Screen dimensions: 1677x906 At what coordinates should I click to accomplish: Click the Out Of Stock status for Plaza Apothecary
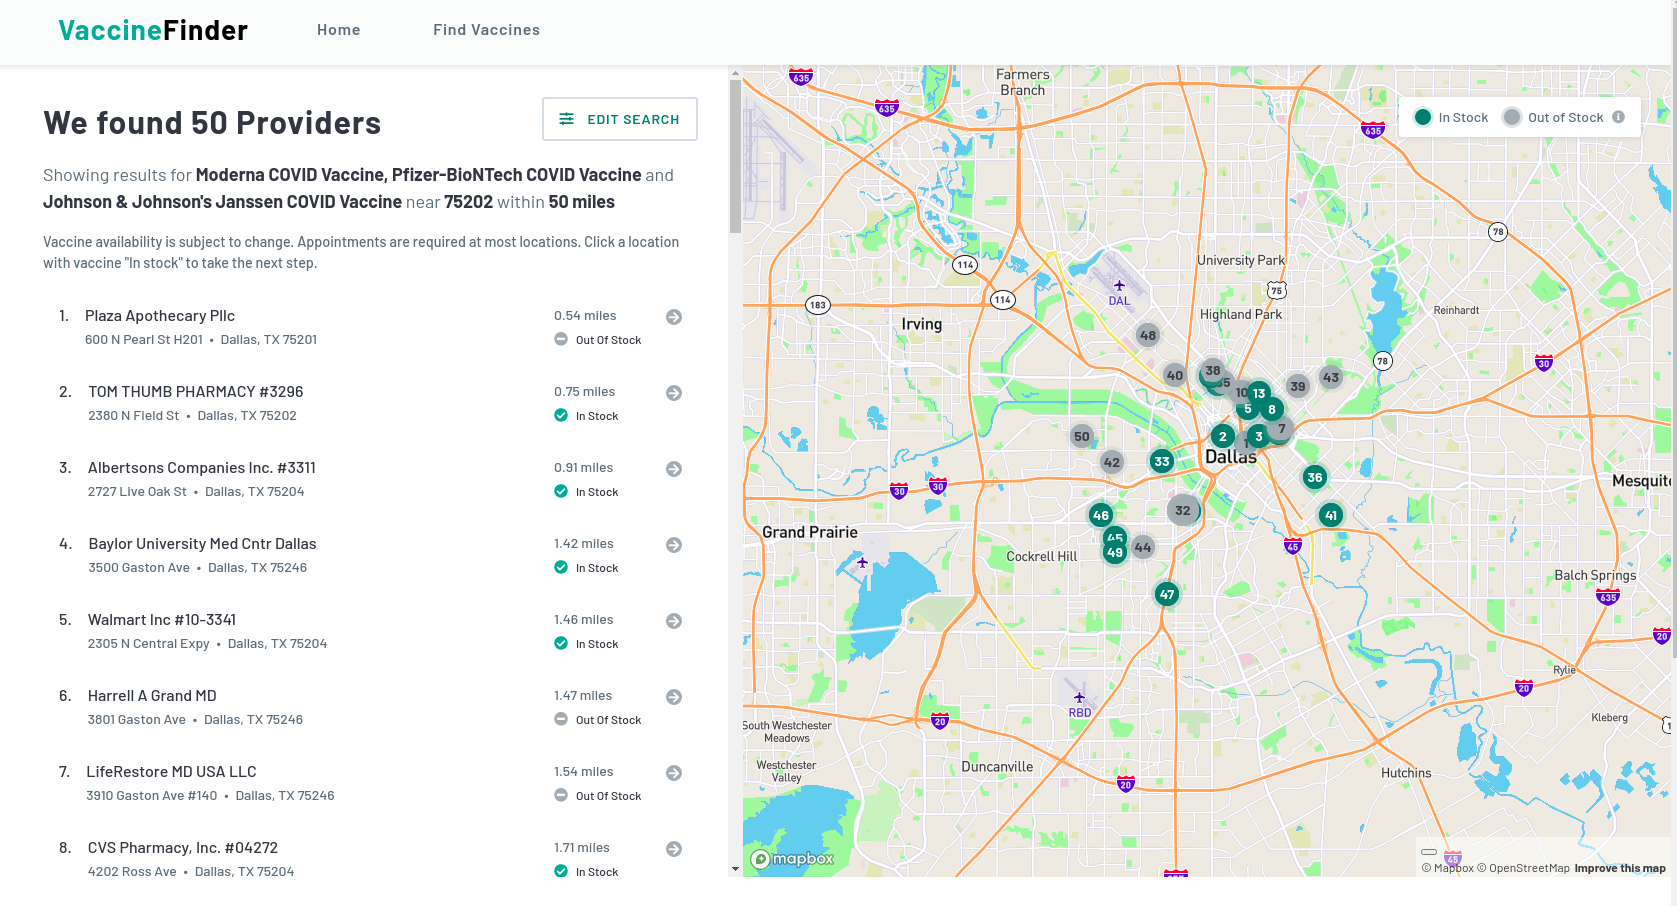tap(598, 340)
